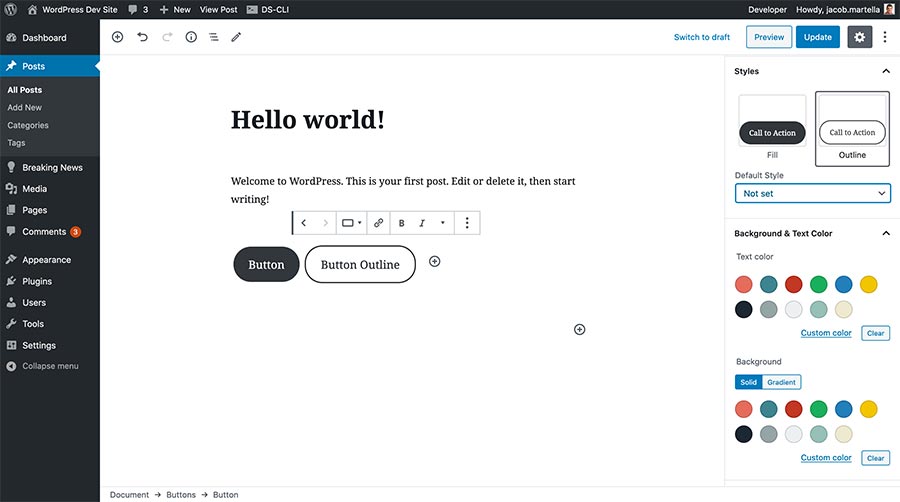The height and width of the screenshot is (502, 900).
Task: Go to Dashboard menu
Action: pyautogui.click(x=50, y=38)
